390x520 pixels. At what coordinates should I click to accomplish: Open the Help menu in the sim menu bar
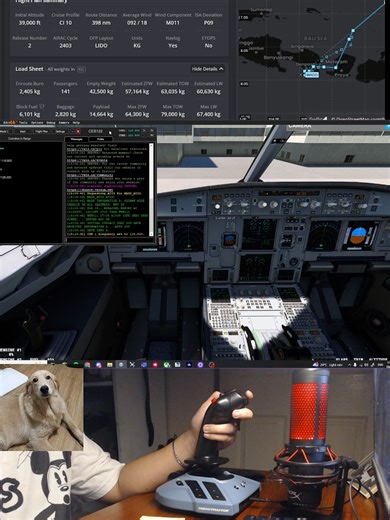(x=76, y=123)
